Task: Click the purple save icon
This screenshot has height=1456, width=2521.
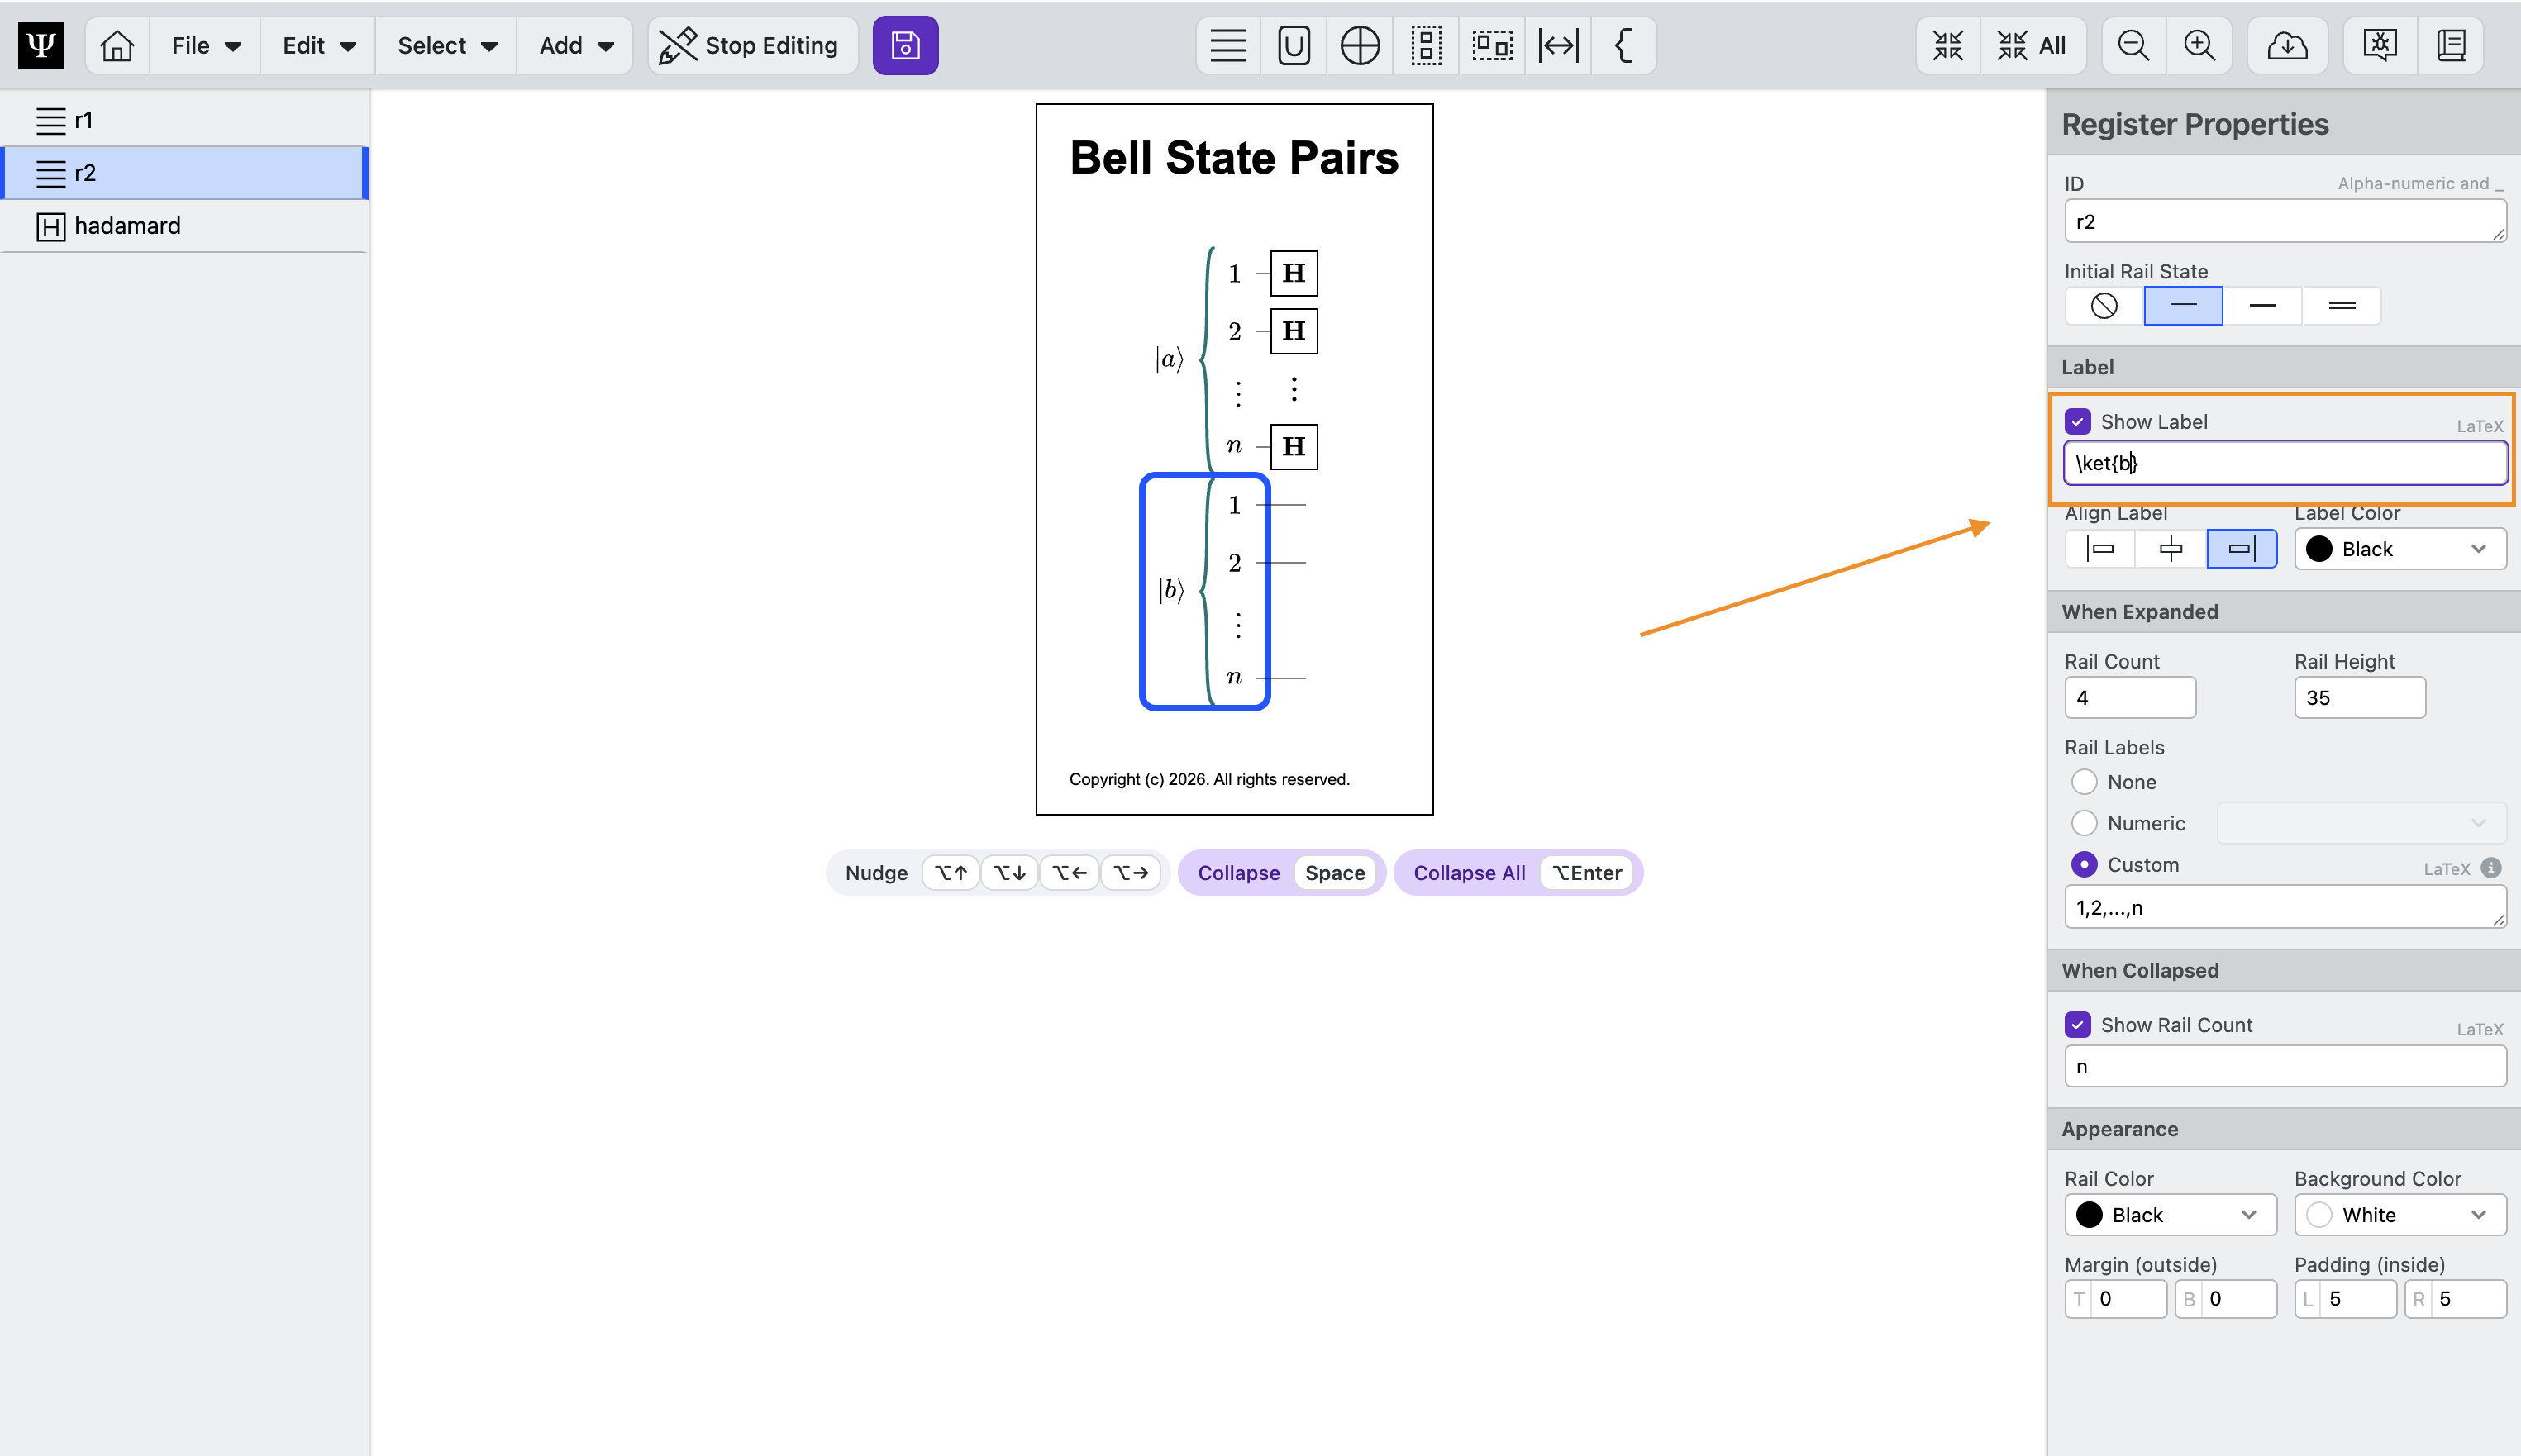Action: [x=905, y=45]
